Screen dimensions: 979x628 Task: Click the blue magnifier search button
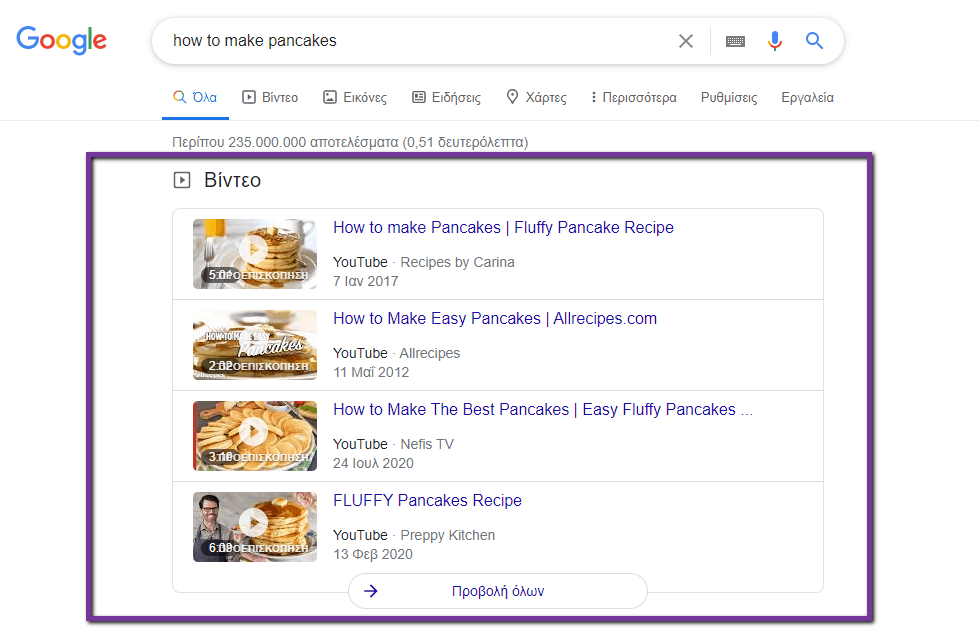pos(814,41)
